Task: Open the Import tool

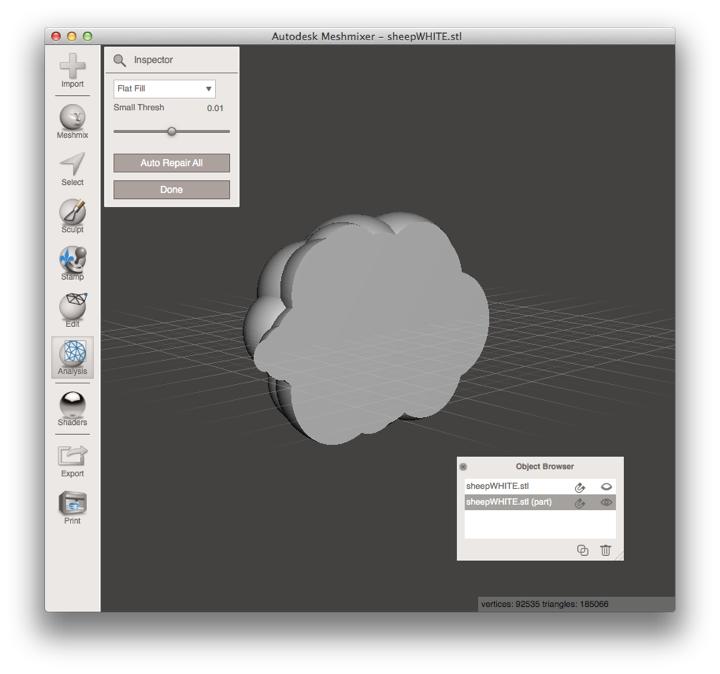Action: click(72, 68)
